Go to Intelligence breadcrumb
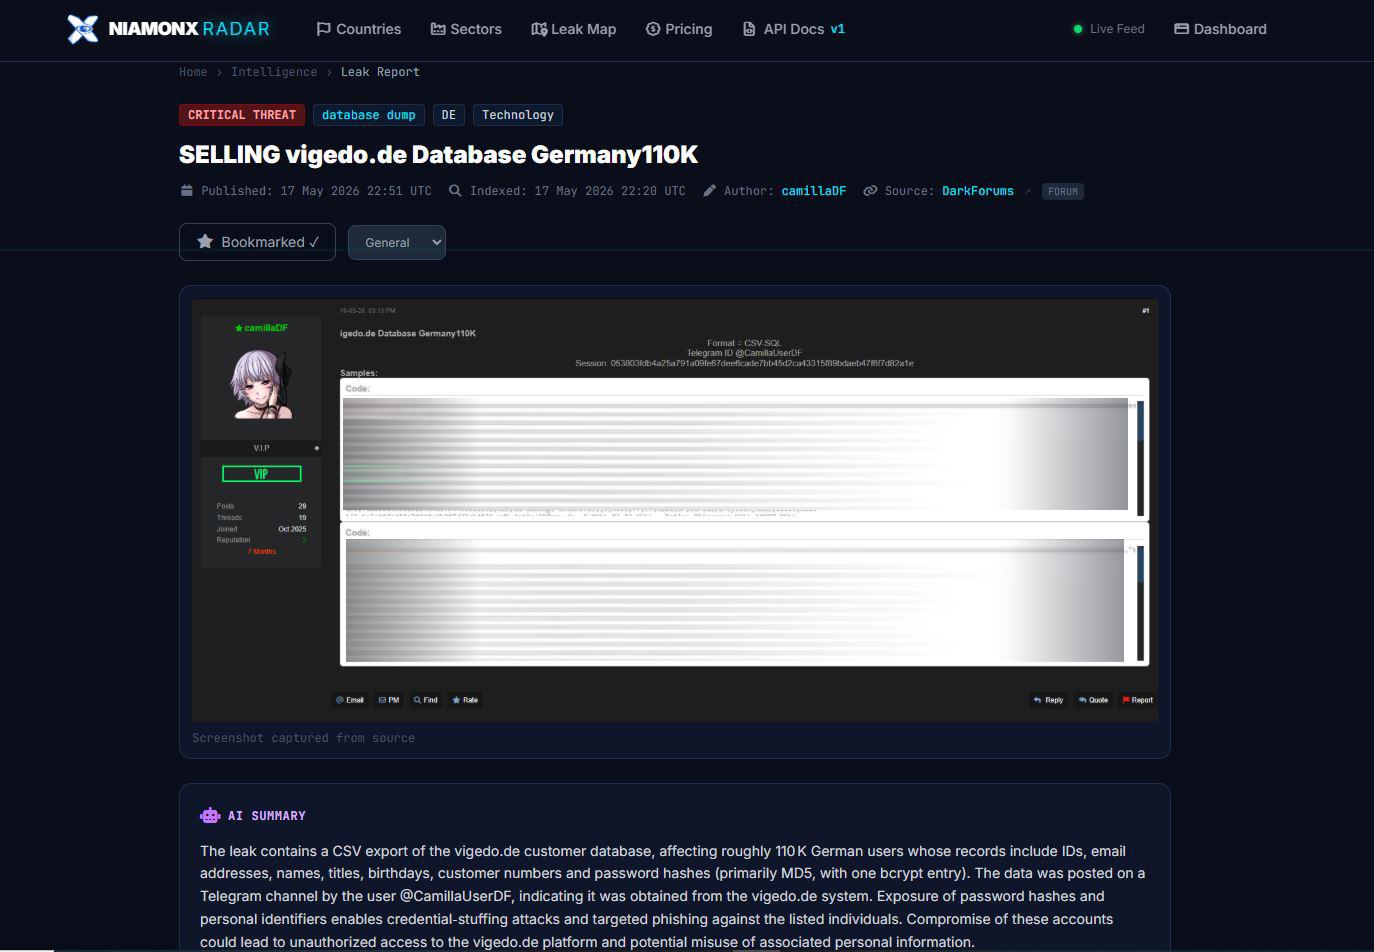 pos(274,72)
